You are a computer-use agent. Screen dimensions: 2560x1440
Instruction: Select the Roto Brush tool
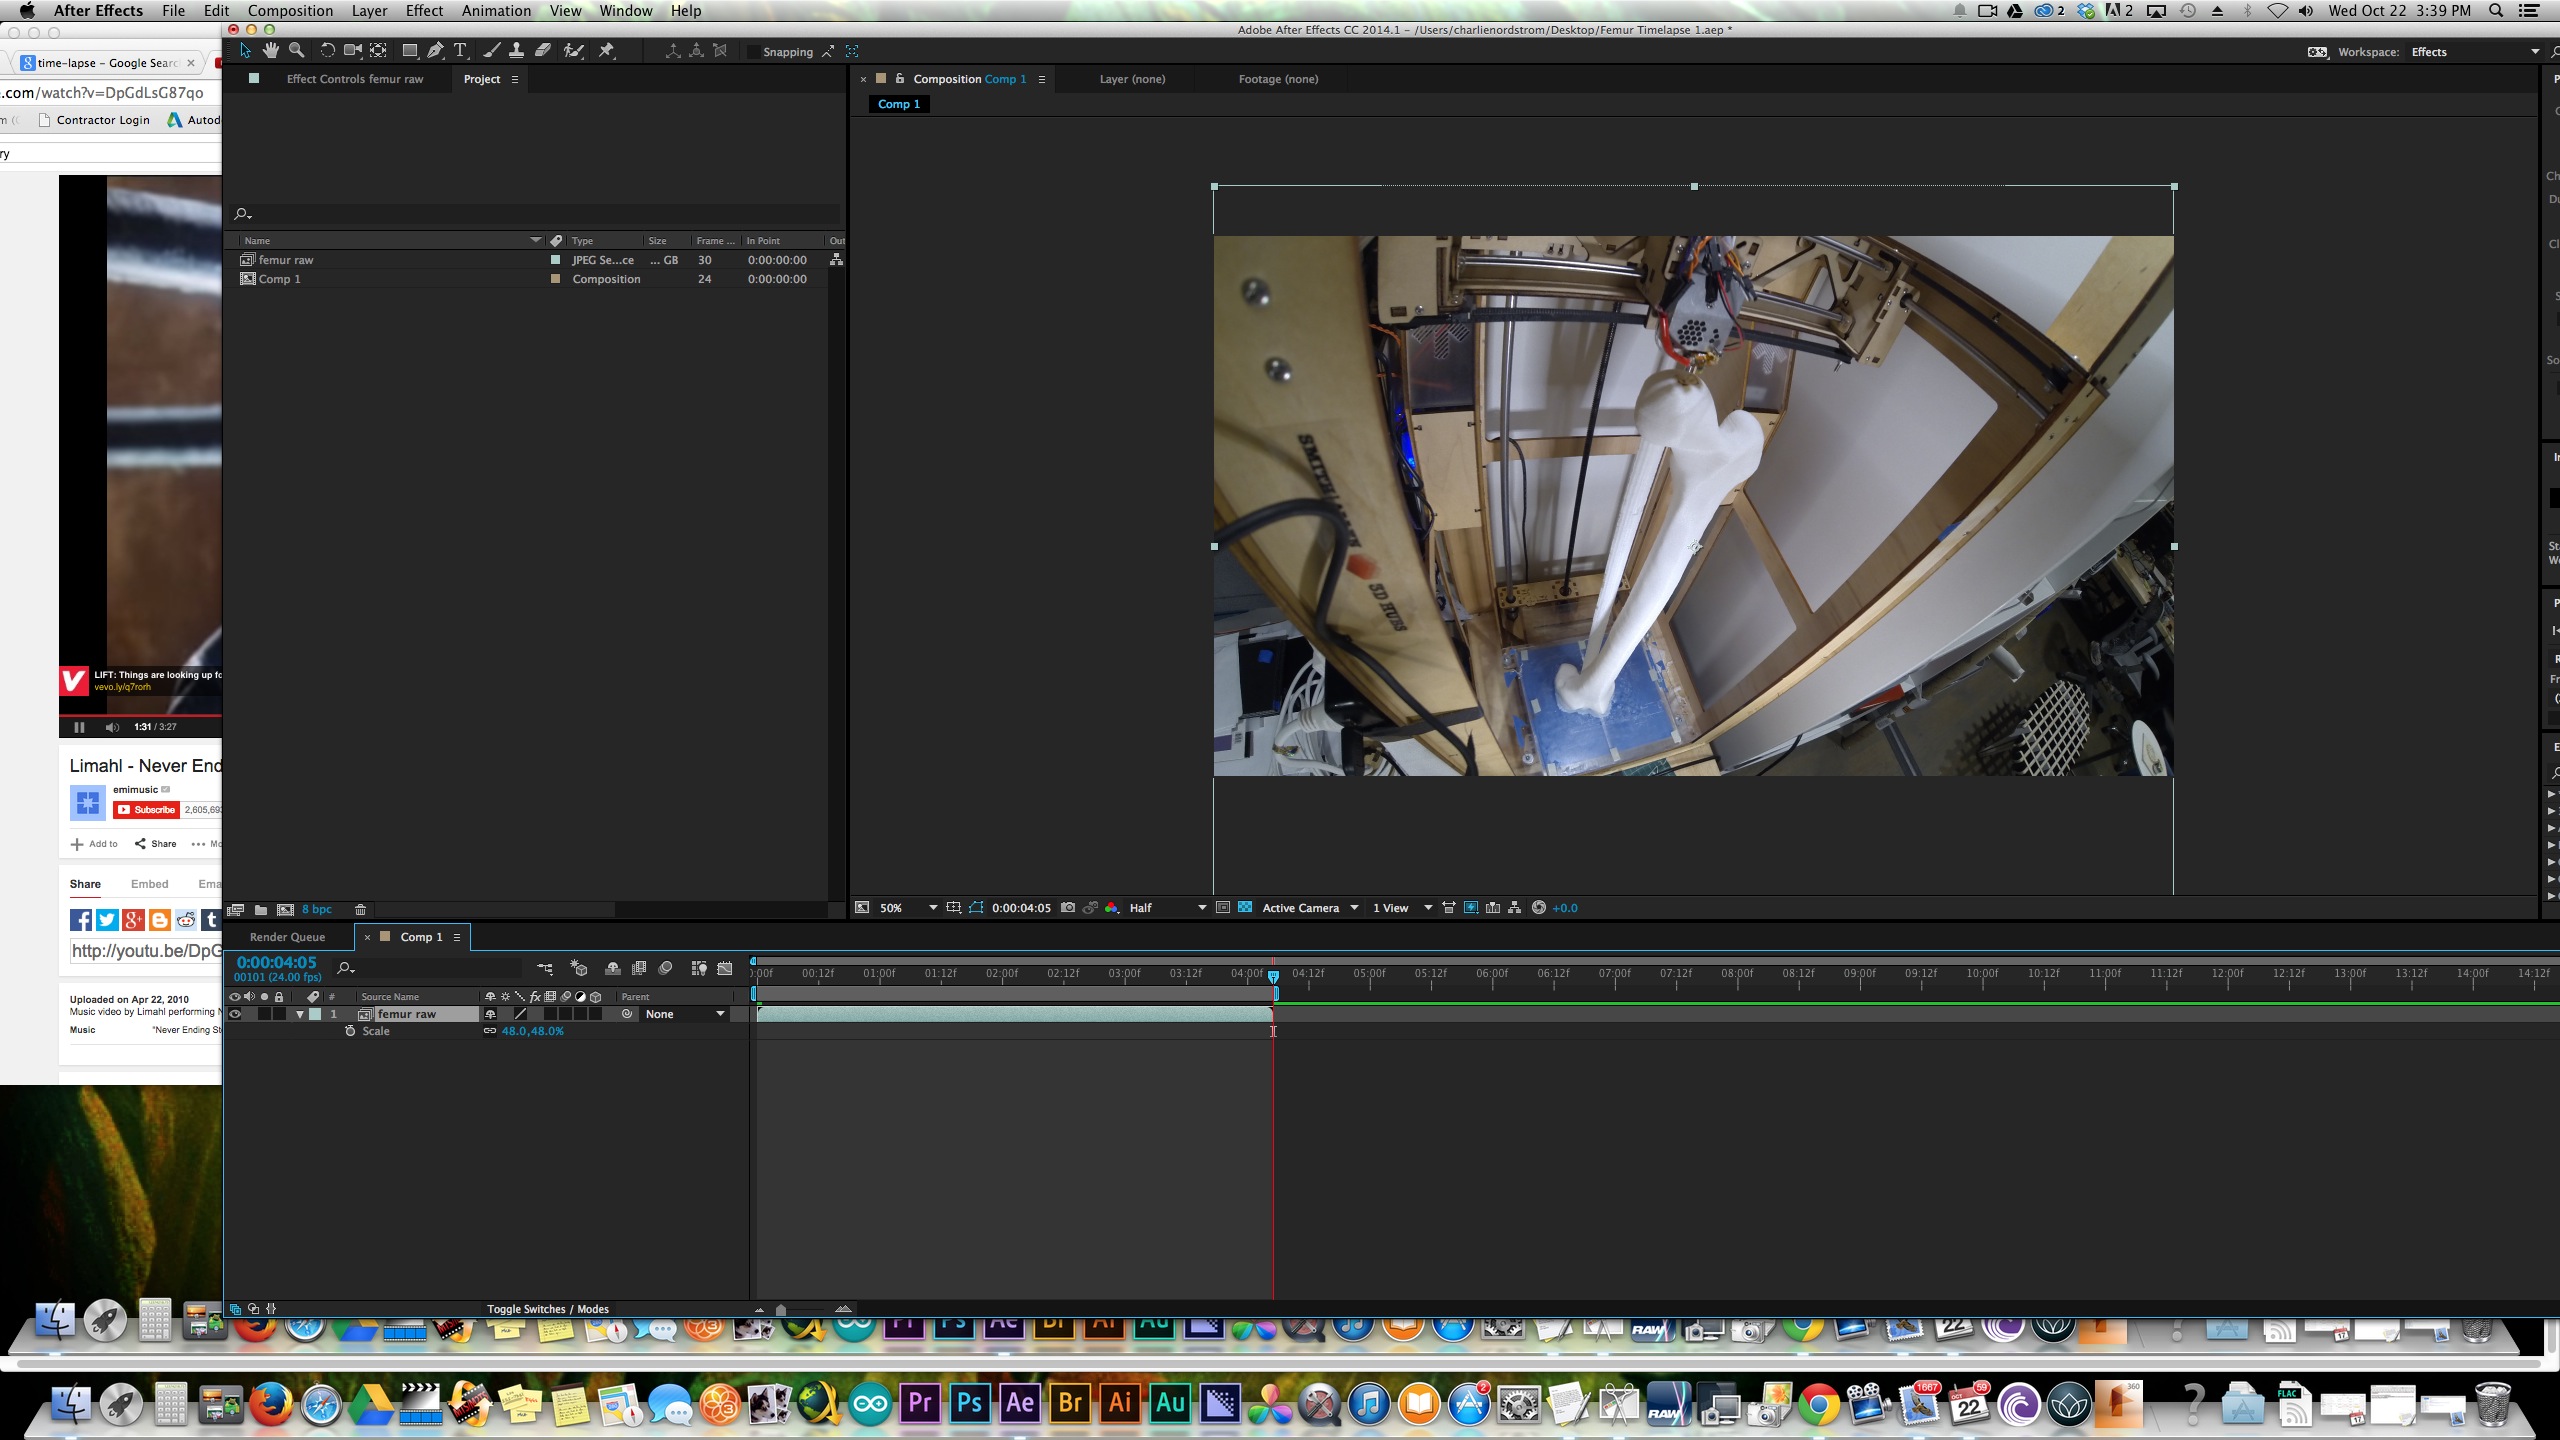(574, 51)
